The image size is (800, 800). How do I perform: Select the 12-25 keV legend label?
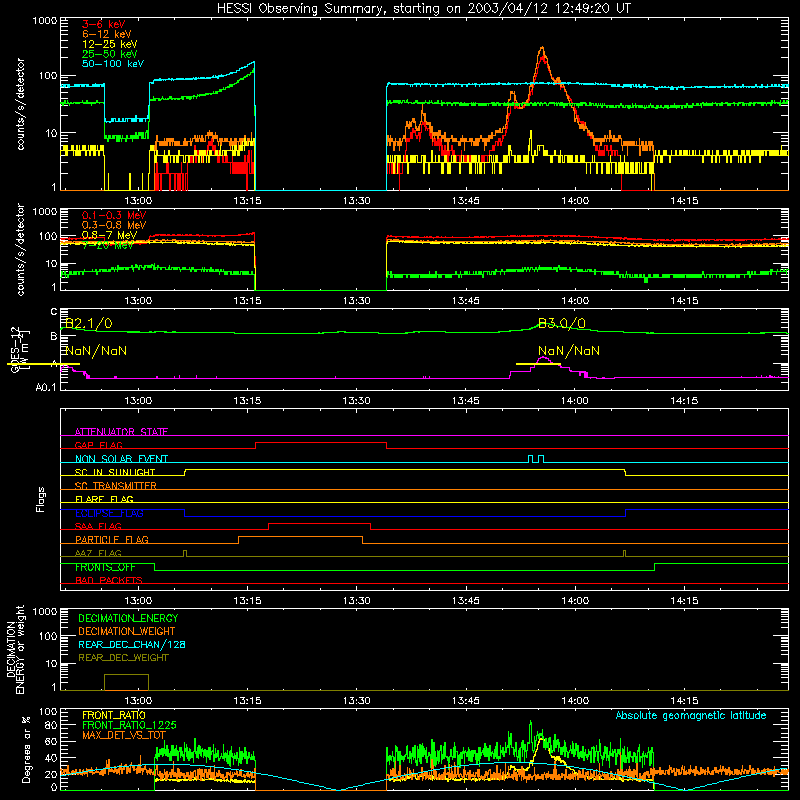coord(110,44)
